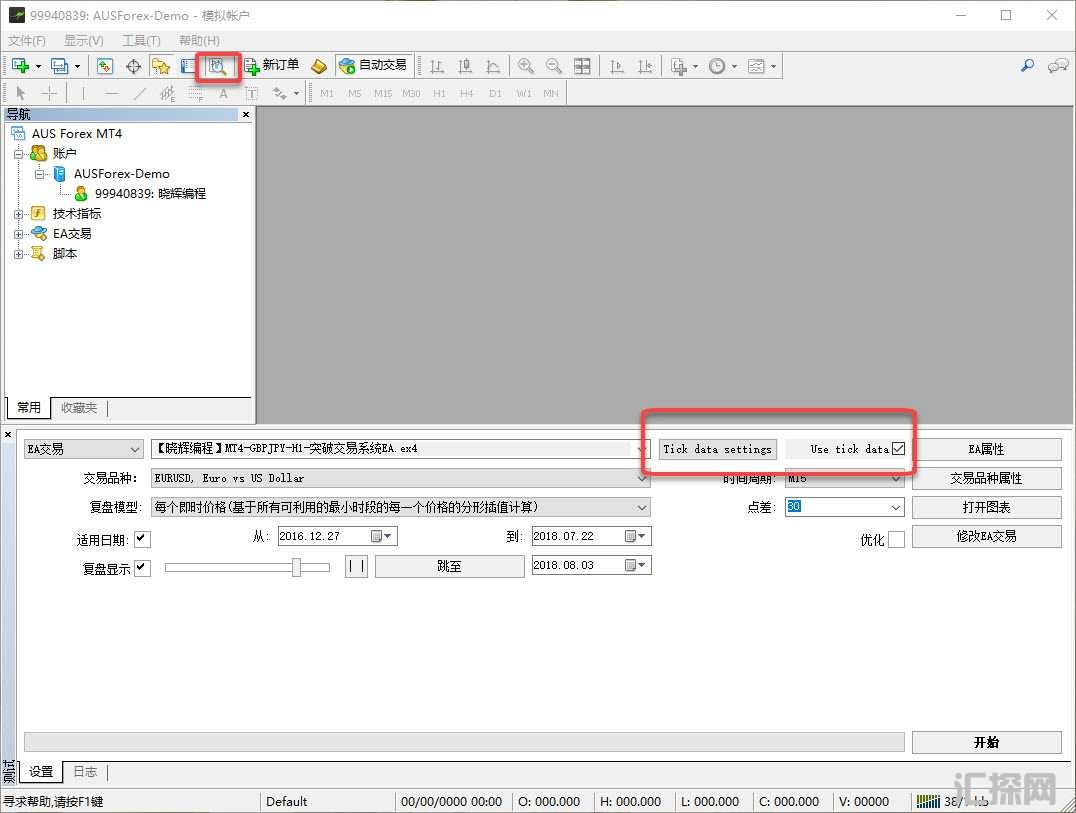Toggle the 自动交易 auto trading button
Screen dimensions: 1076x813
click(x=373, y=66)
